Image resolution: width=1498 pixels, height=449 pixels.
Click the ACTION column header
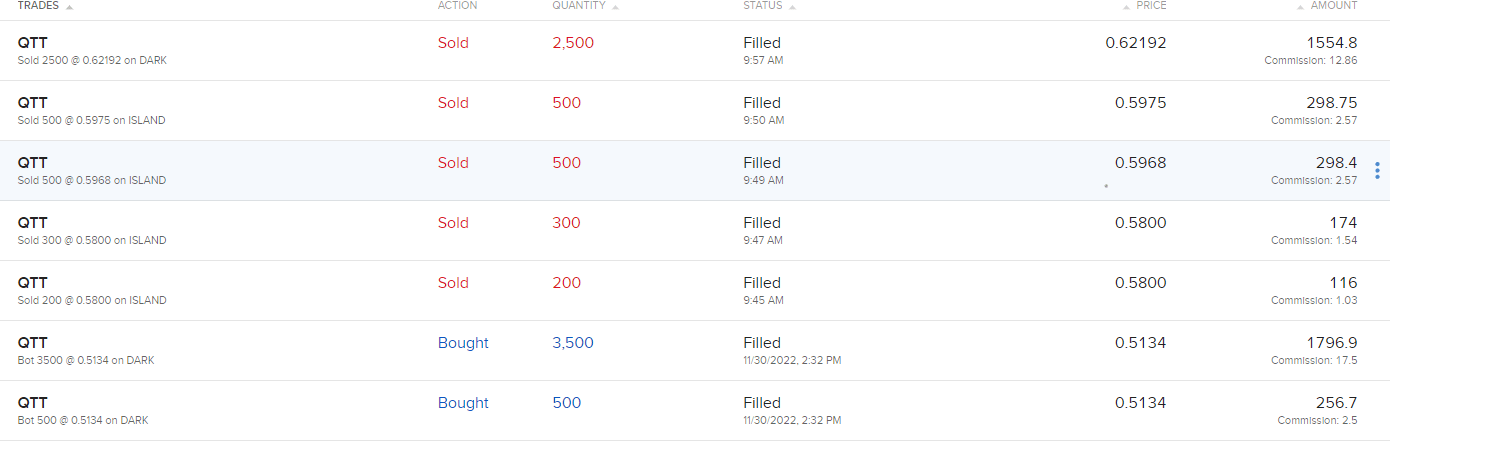pyautogui.click(x=457, y=6)
